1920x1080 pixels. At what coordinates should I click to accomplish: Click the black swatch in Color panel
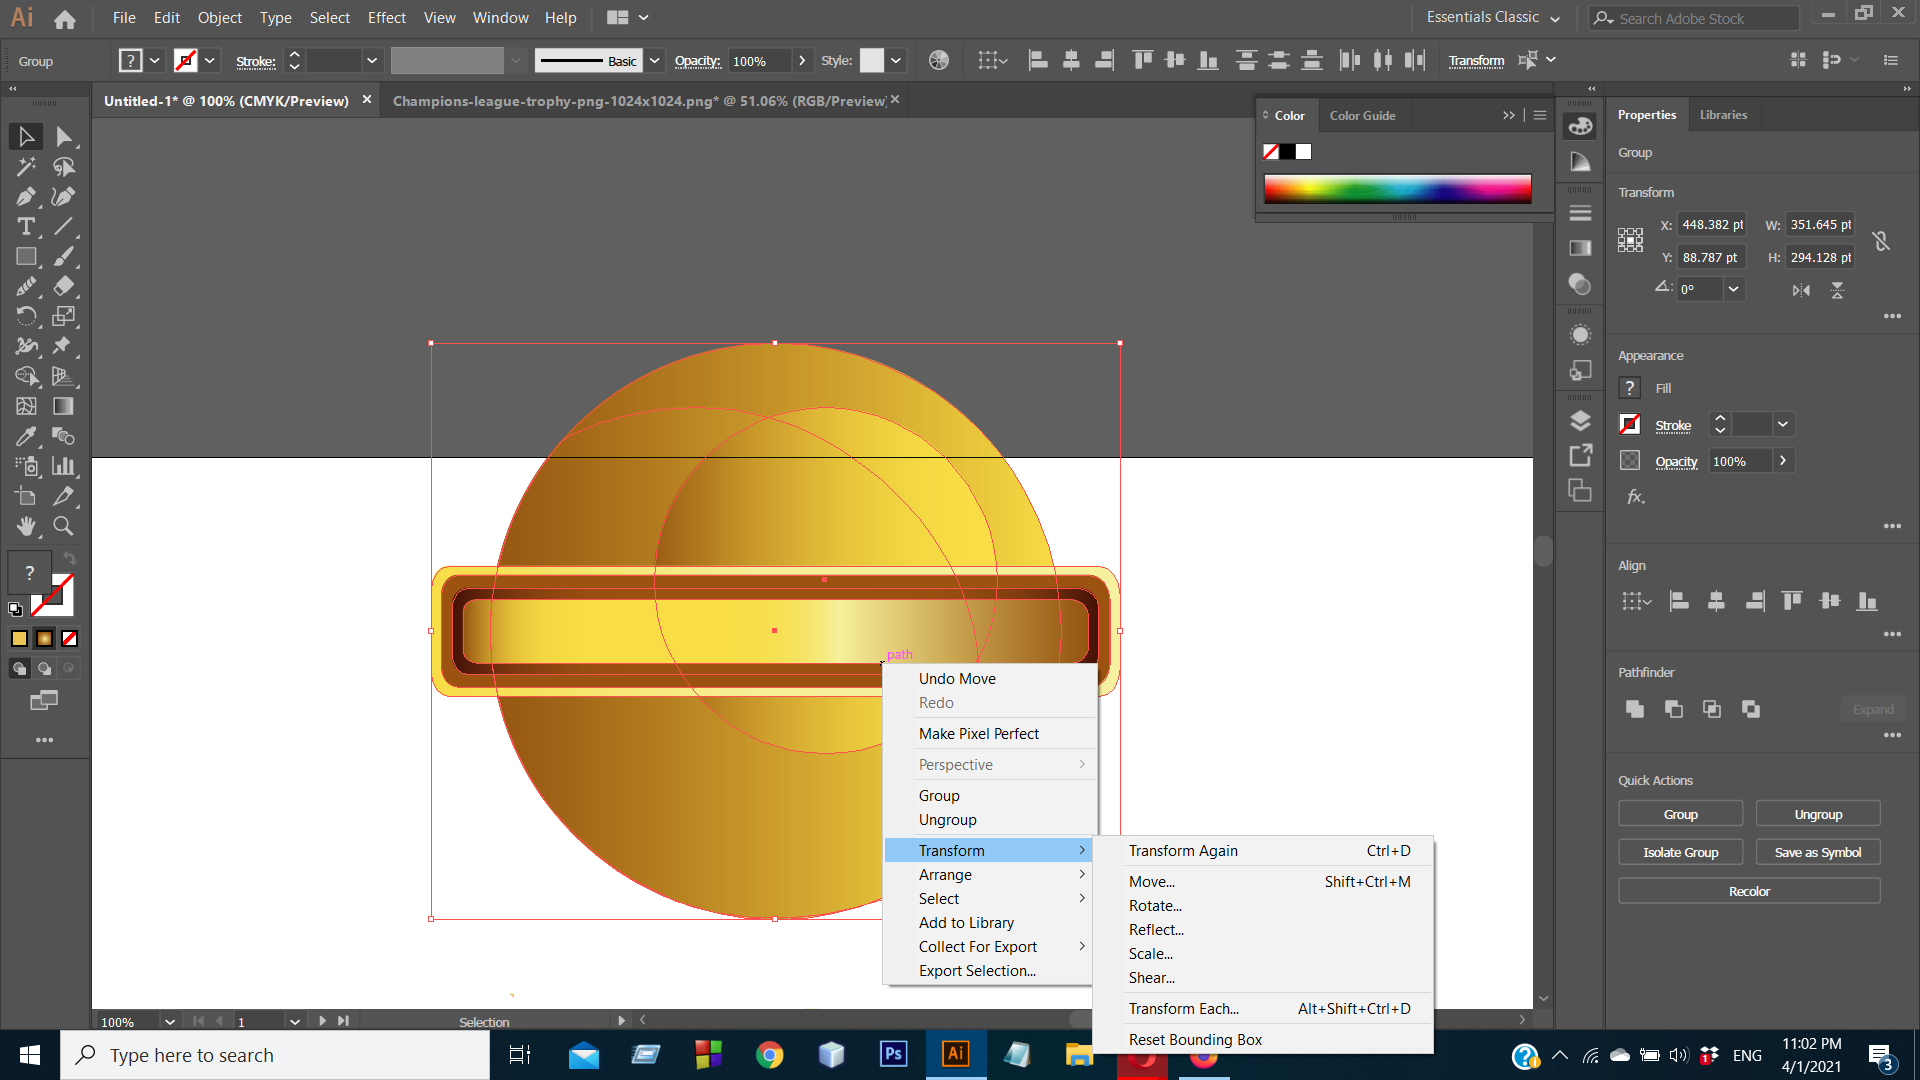point(1288,152)
